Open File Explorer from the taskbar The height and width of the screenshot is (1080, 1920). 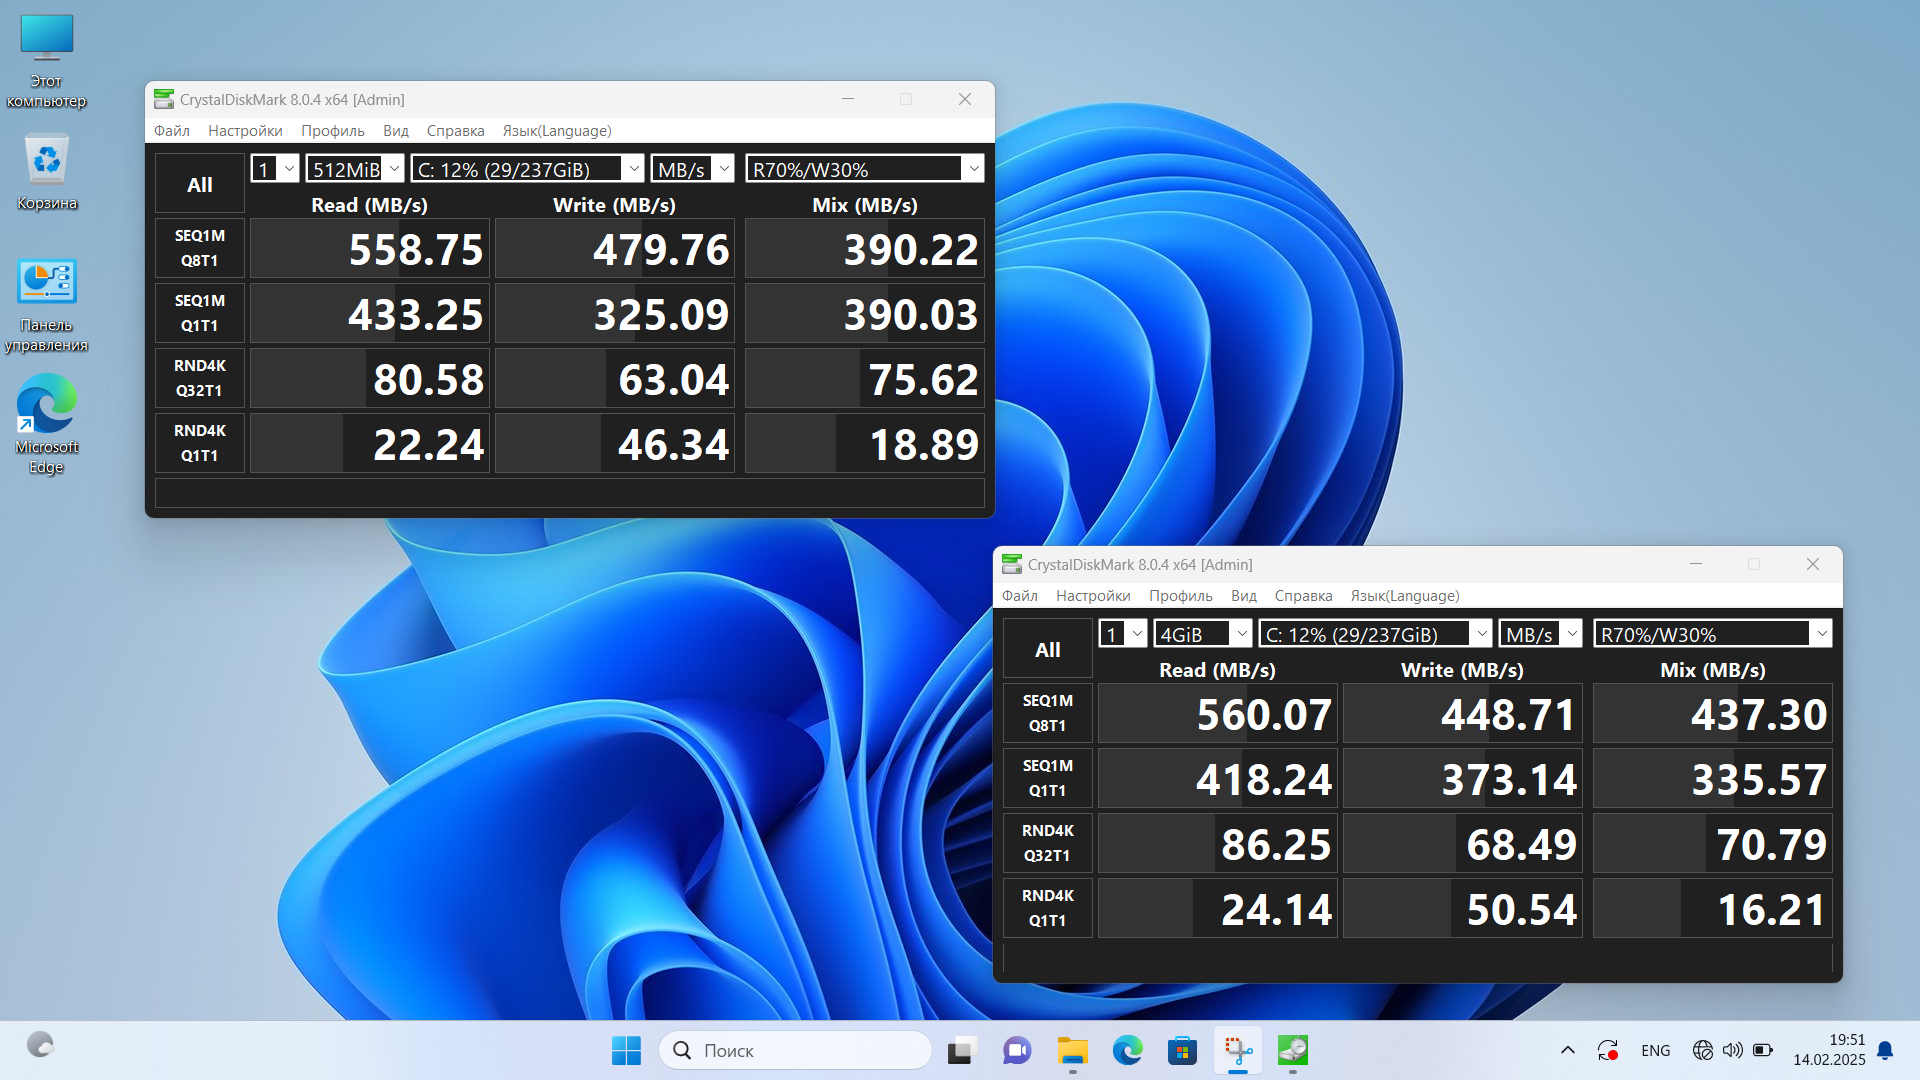(x=1072, y=1050)
